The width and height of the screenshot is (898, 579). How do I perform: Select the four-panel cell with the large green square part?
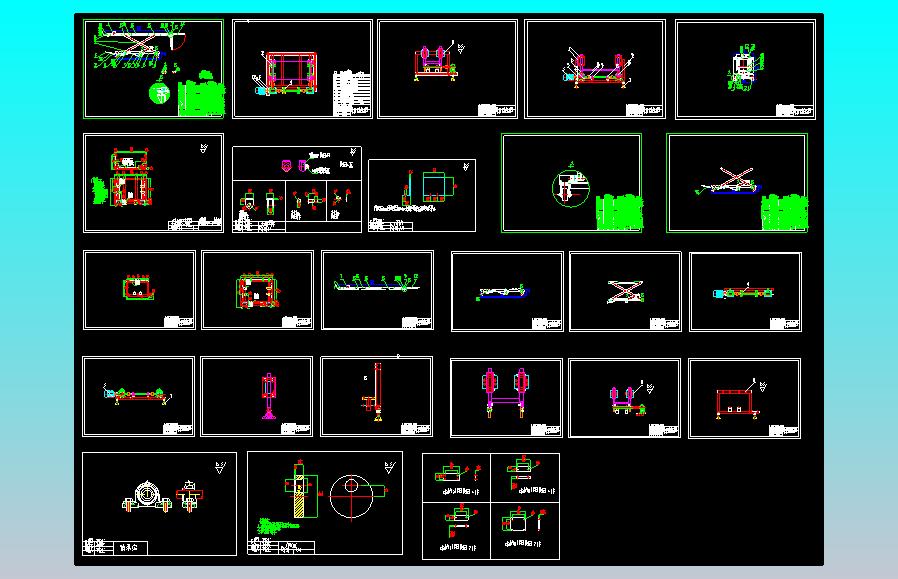pos(525,531)
